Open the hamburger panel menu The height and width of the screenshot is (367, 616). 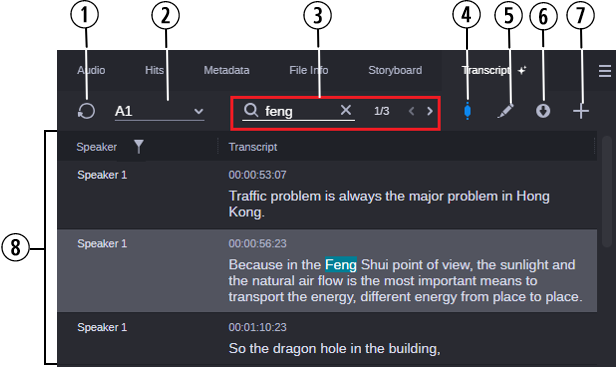(605, 71)
